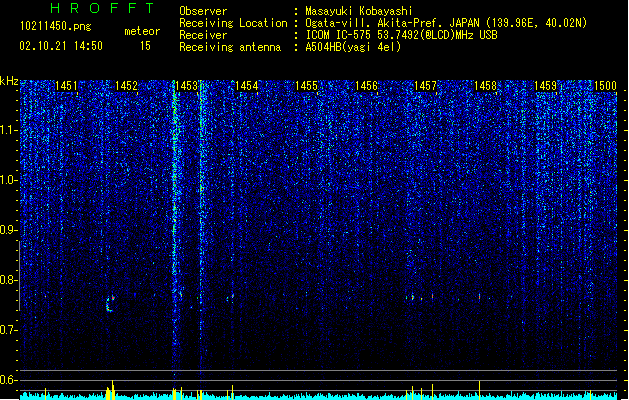Click the meteor label
Screen dimensions: 629x400
point(142,31)
